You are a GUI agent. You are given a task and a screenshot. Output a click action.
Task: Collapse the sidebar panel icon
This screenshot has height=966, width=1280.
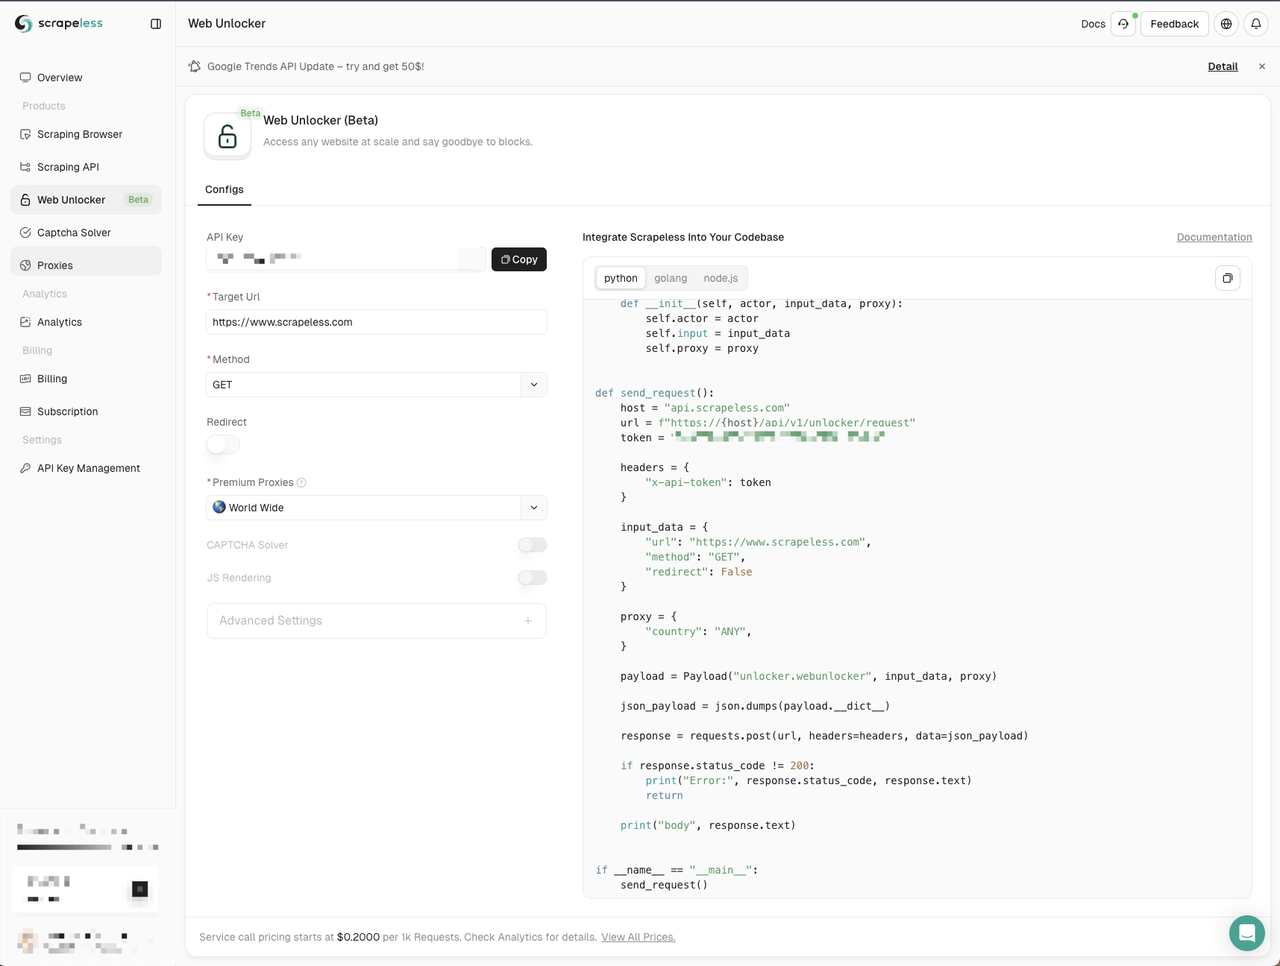[156, 24]
